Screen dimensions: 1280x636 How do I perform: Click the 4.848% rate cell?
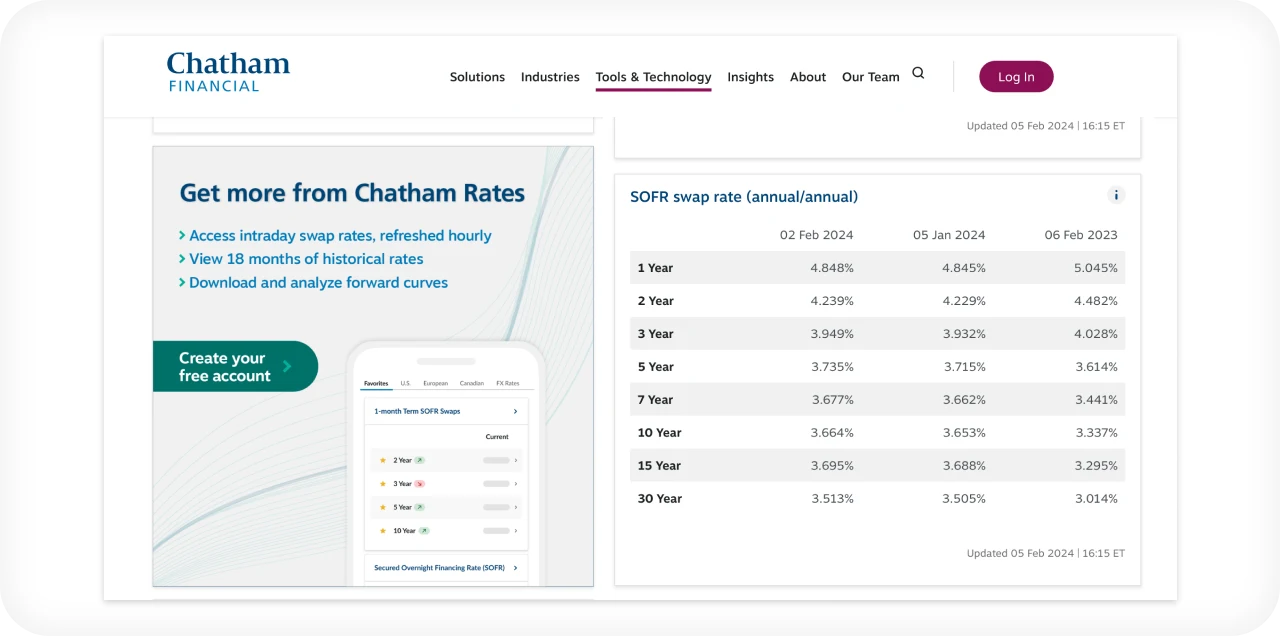pos(832,268)
